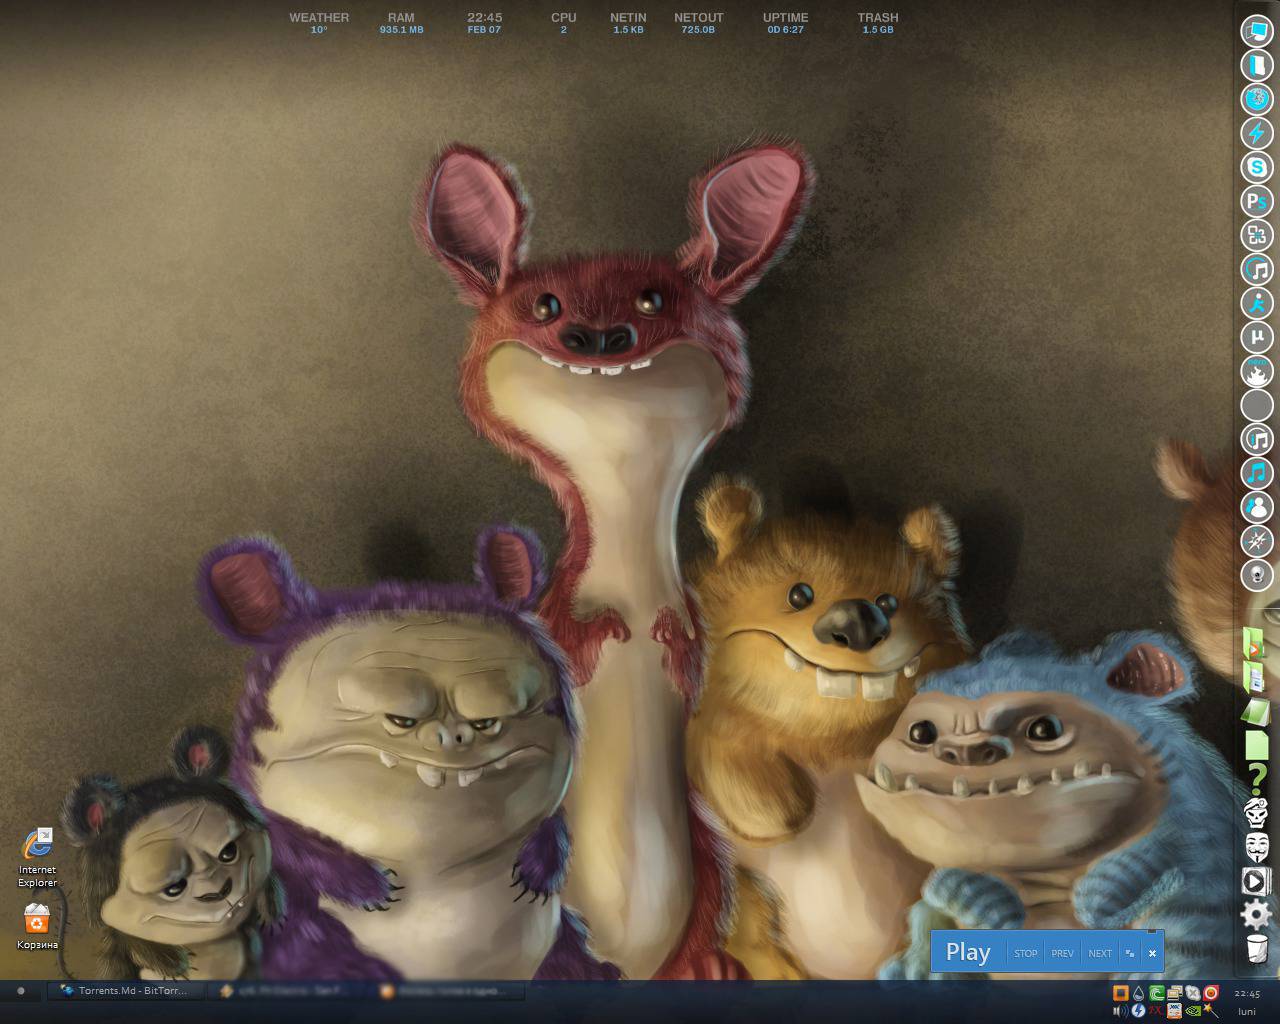Open the green notepad dock icon

coord(1256,712)
